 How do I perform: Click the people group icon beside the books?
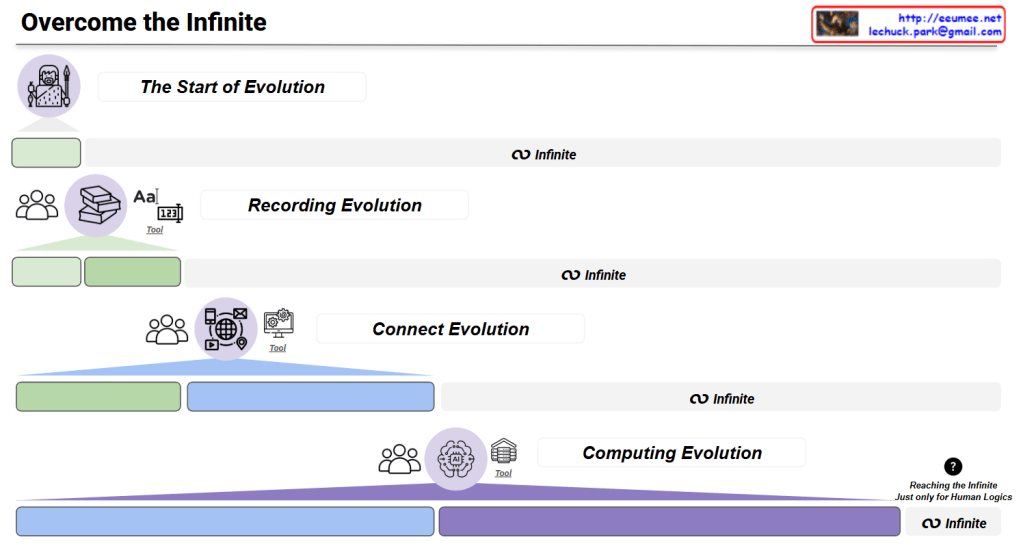coord(38,205)
